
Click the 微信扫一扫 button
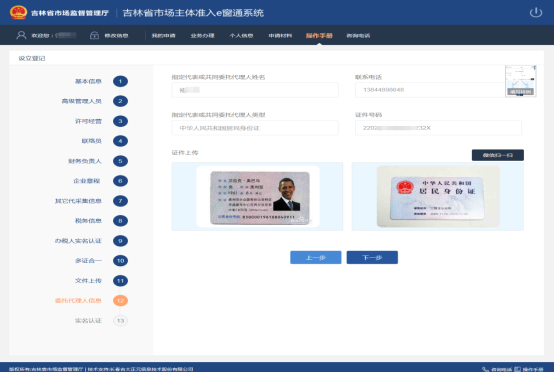(498, 155)
